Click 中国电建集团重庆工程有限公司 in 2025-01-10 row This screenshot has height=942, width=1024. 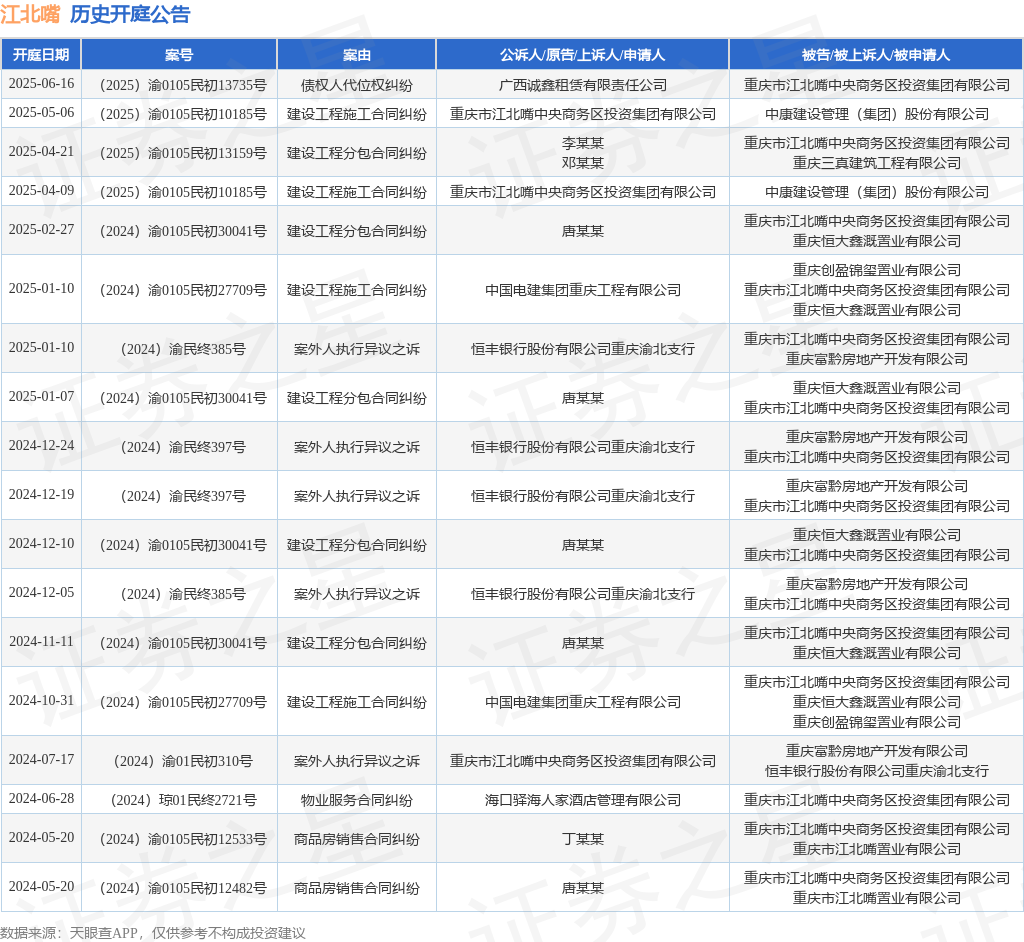583,290
